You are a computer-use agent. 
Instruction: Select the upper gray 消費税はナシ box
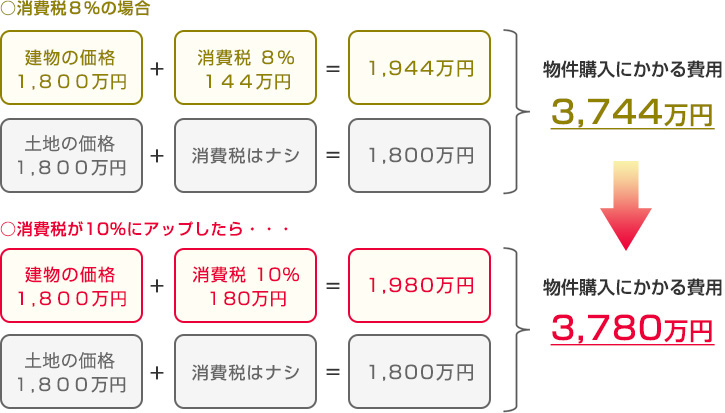click(x=246, y=155)
